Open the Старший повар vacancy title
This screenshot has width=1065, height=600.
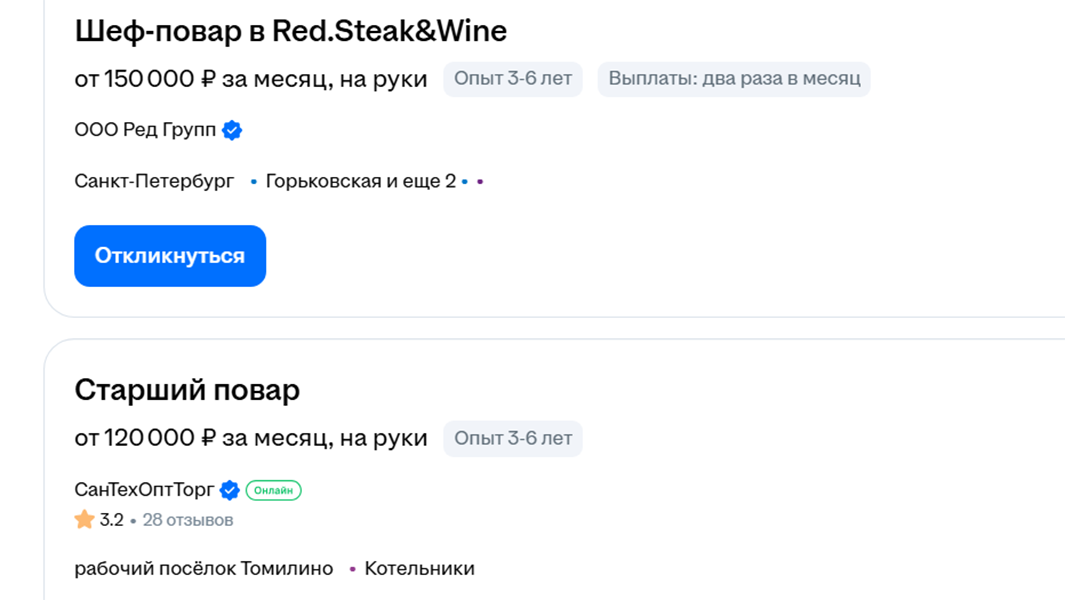point(187,389)
